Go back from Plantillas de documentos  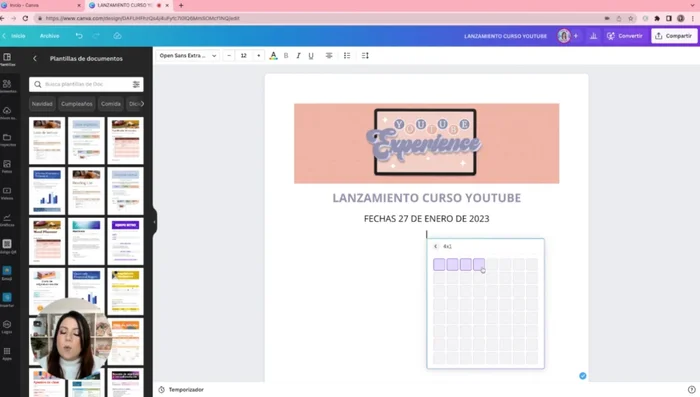click(35, 59)
